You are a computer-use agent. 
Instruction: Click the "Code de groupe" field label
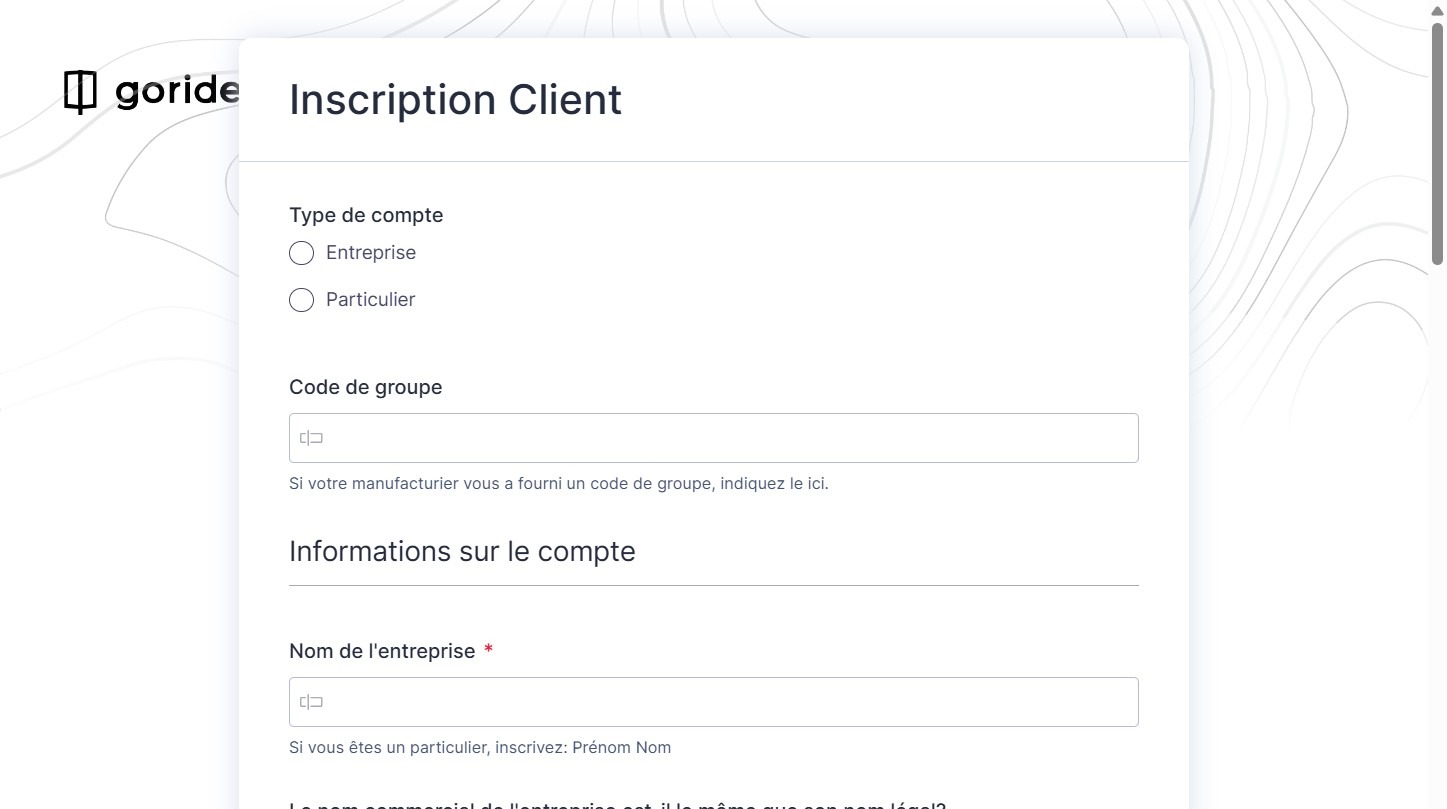pyautogui.click(x=365, y=387)
